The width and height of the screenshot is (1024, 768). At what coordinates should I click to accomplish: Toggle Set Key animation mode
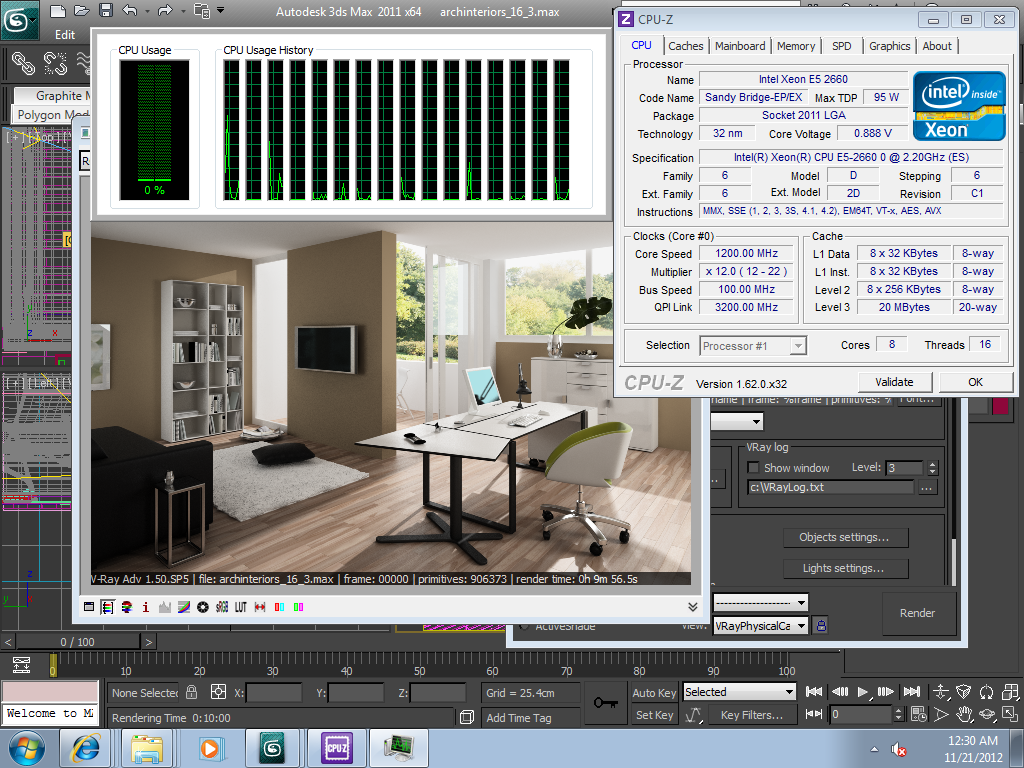(654, 715)
